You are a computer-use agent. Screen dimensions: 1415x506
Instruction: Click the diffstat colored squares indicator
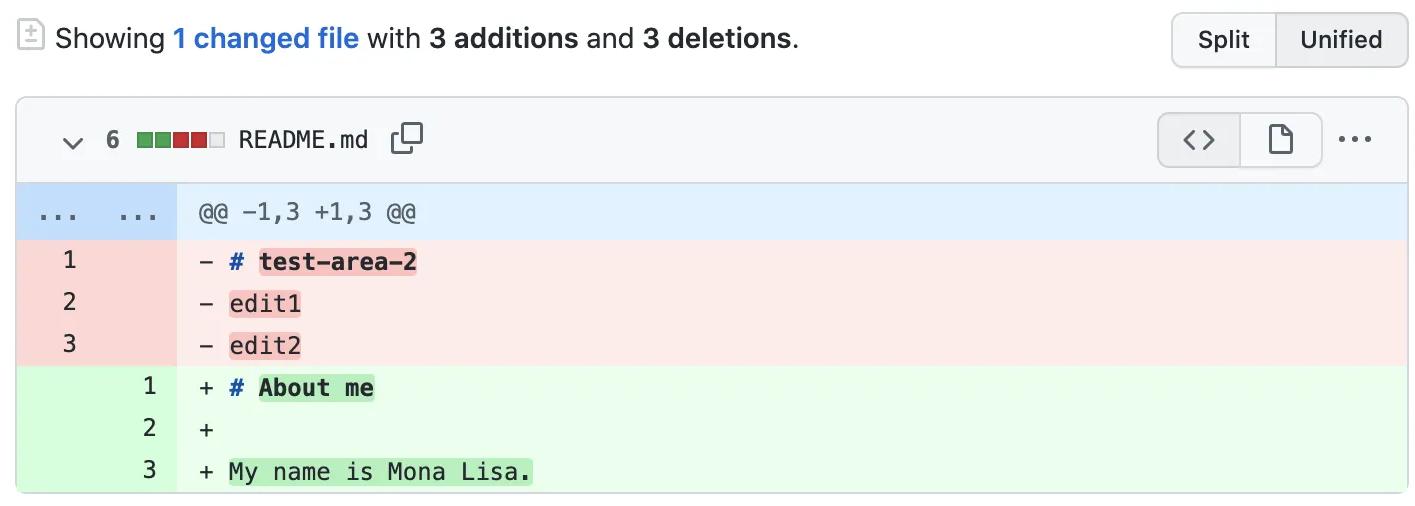(180, 140)
